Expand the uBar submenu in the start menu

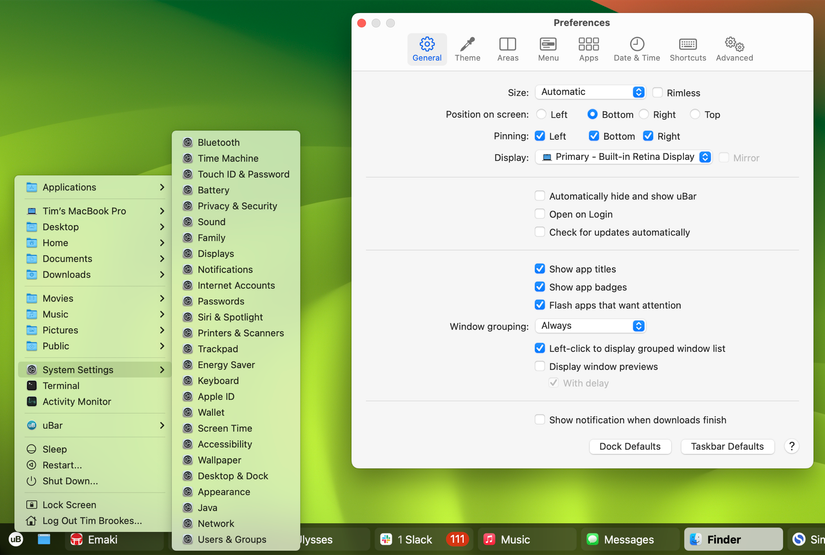[x=94, y=425]
